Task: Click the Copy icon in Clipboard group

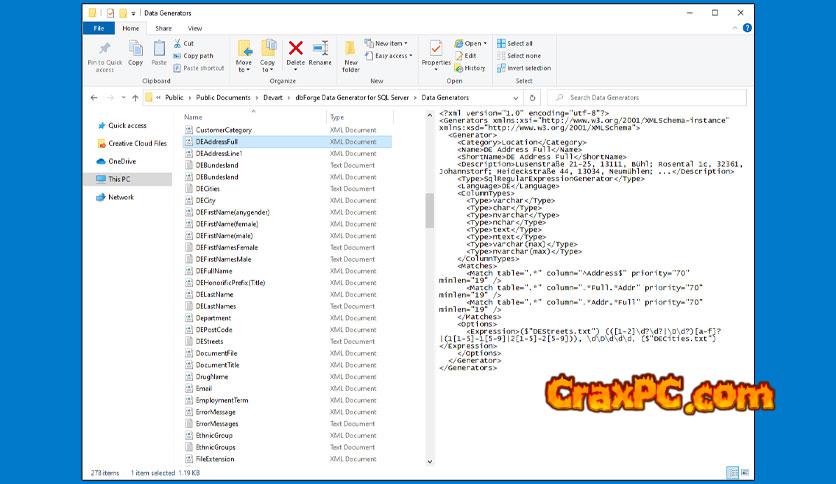Action: (x=135, y=49)
